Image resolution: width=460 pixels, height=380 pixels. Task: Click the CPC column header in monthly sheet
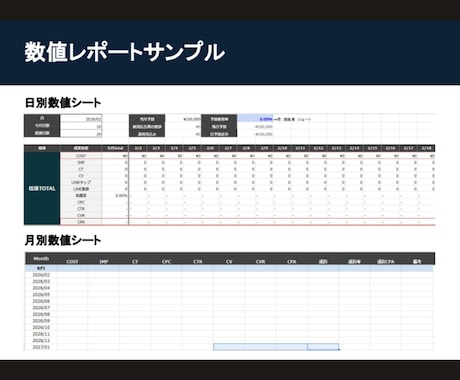click(x=166, y=262)
